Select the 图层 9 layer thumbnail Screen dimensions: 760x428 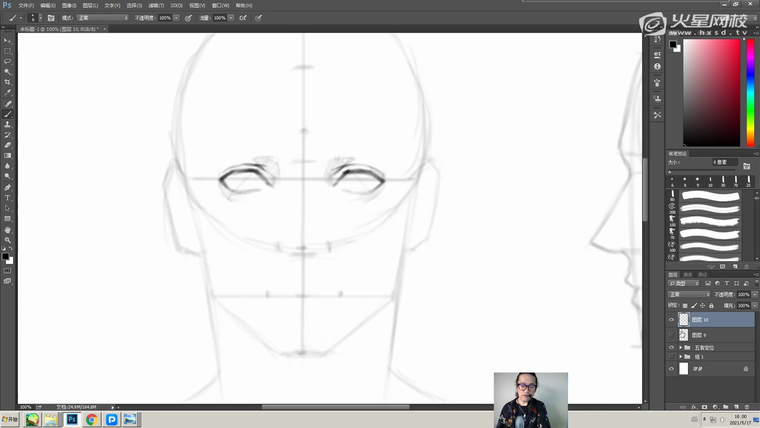click(x=683, y=335)
